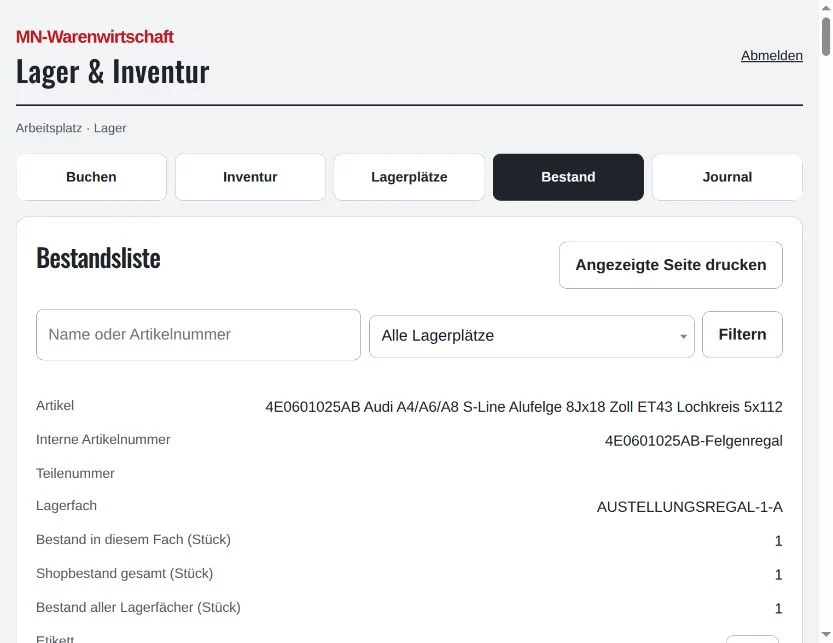This screenshot has height=643, width=833.
Task: Click the Arbeitsplatz · Lager breadcrumb
Action: 71,128
